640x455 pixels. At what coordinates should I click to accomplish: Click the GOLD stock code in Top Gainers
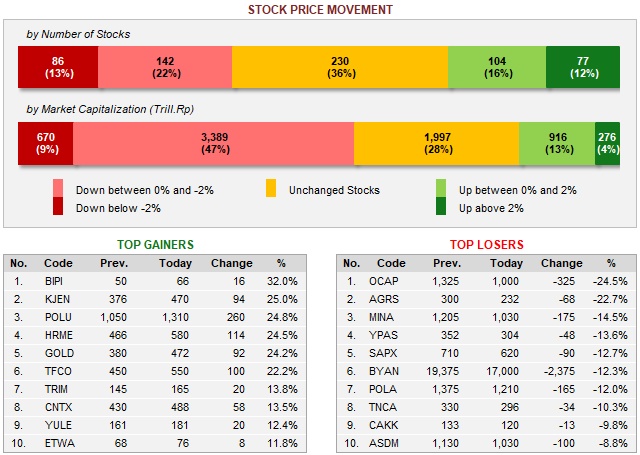click(x=57, y=350)
